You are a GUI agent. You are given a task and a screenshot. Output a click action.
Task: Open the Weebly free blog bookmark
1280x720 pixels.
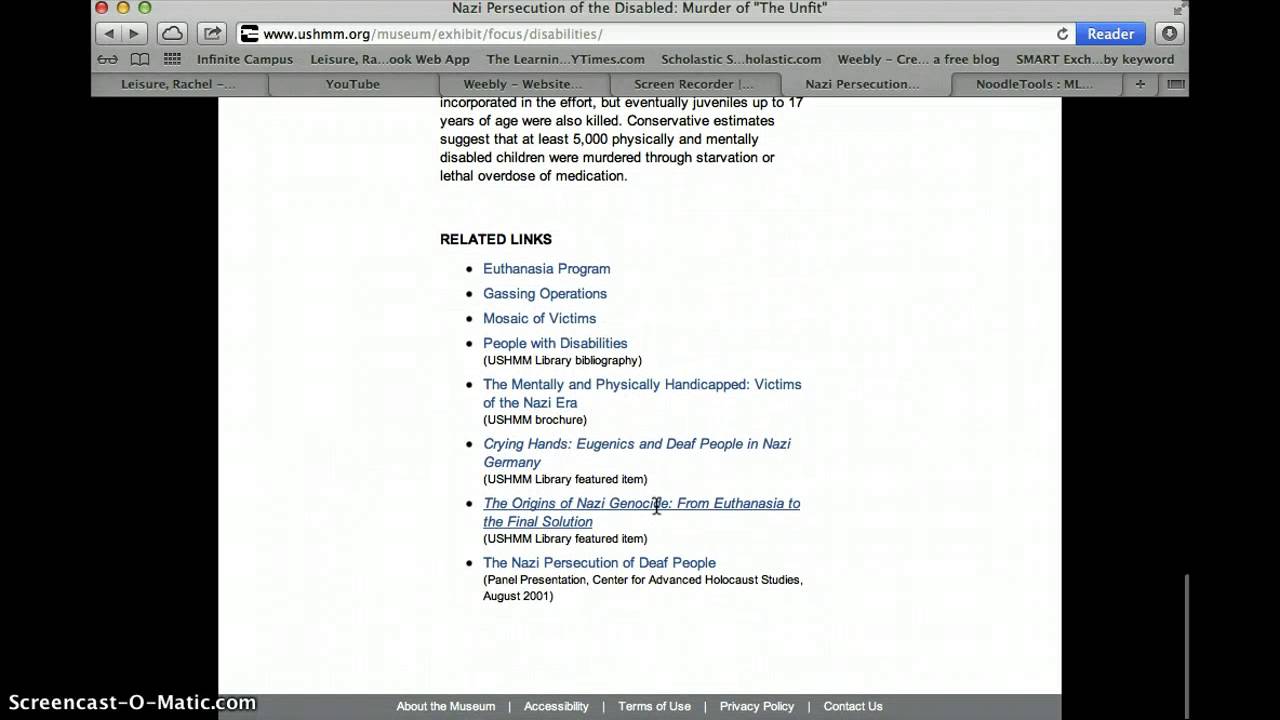tap(918, 59)
